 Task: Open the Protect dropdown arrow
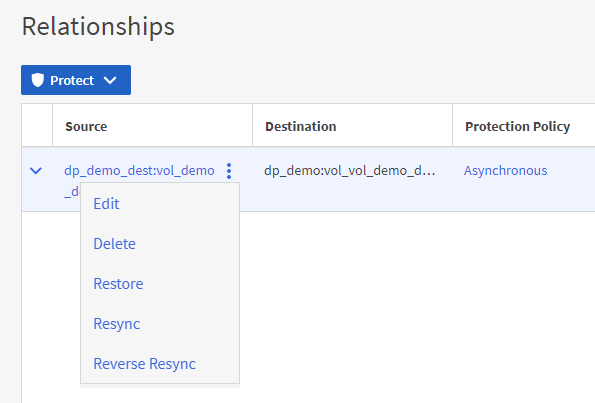pyautogui.click(x=110, y=80)
